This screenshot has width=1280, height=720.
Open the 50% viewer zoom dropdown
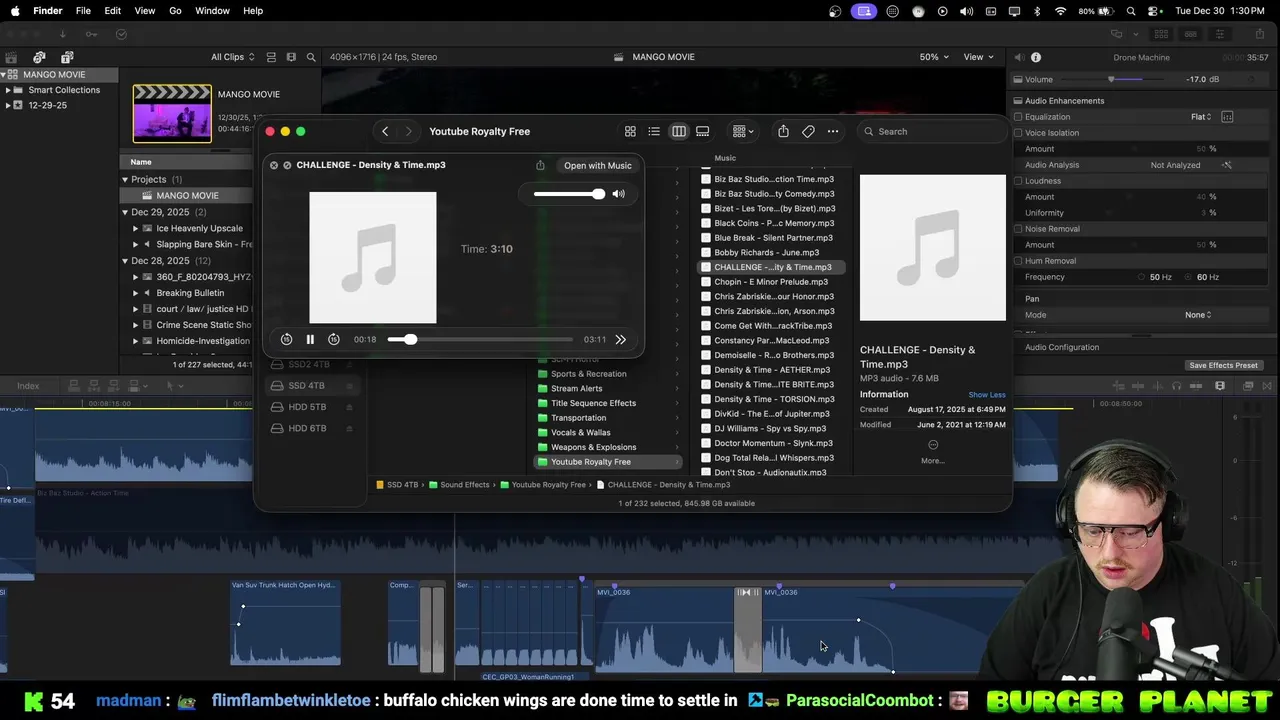pyautogui.click(x=933, y=57)
